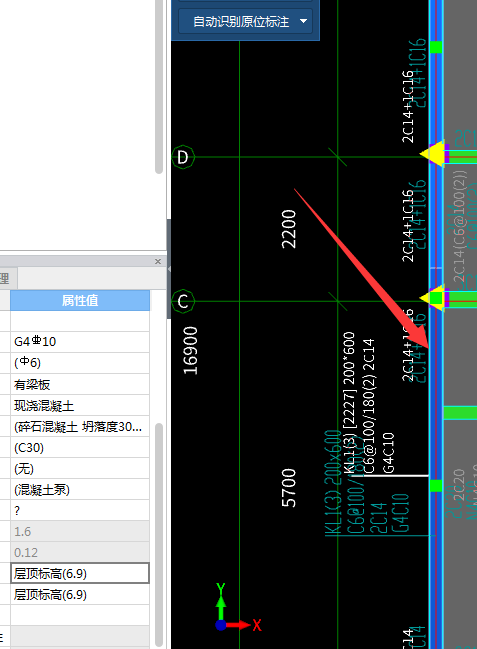Click the teal KL1(3) 200x600 CAD text
The height and width of the screenshot is (649, 477).
pyautogui.click(x=333, y=483)
